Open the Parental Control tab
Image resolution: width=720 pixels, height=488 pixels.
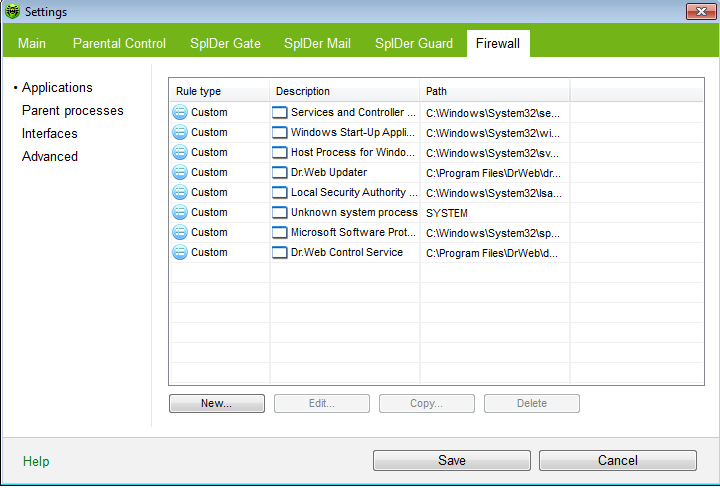pyautogui.click(x=118, y=43)
